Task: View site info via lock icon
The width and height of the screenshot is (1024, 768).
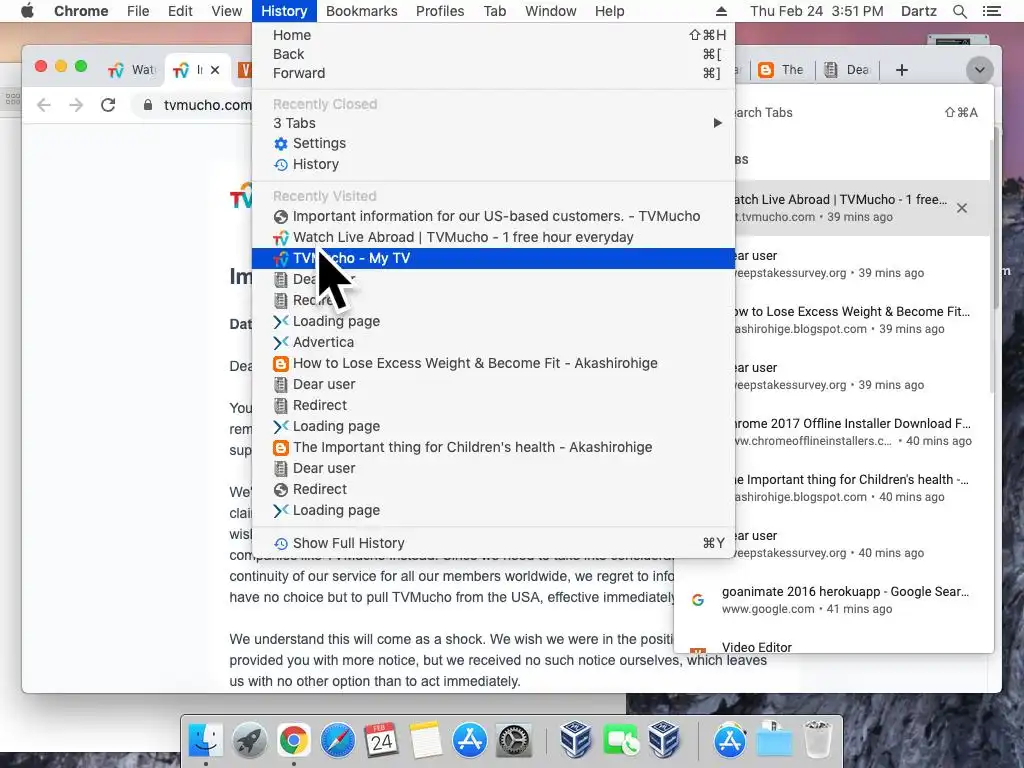Action: pyautogui.click(x=148, y=104)
